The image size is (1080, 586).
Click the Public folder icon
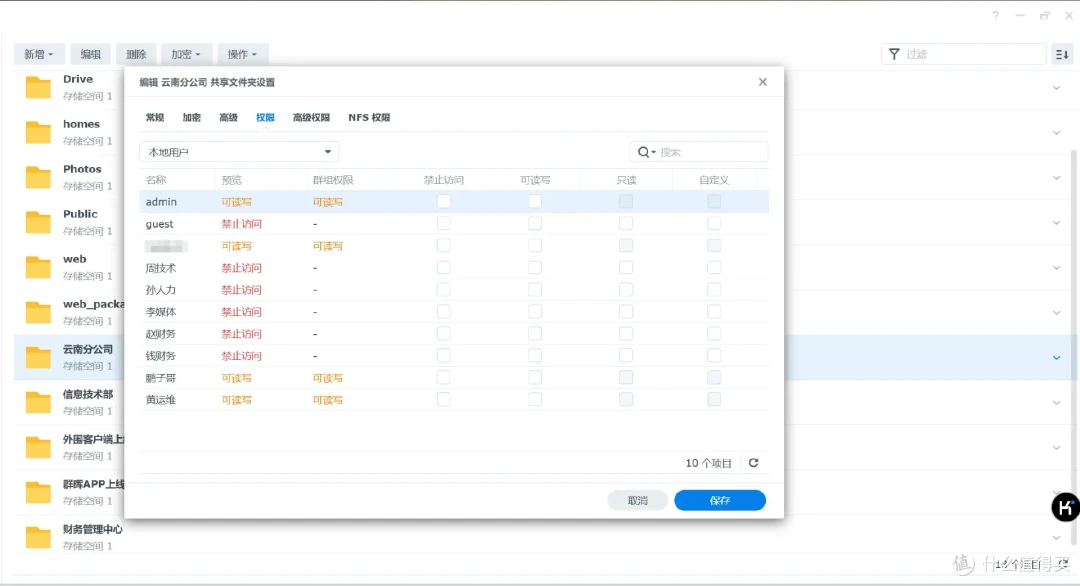(38, 222)
